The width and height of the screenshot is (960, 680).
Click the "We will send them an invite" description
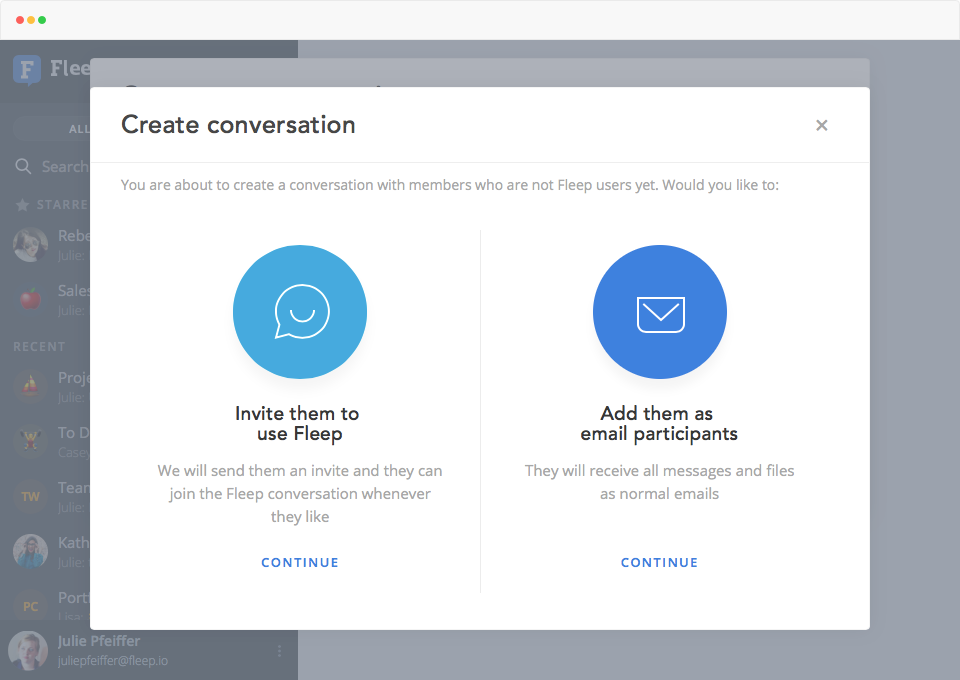click(300, 493)
